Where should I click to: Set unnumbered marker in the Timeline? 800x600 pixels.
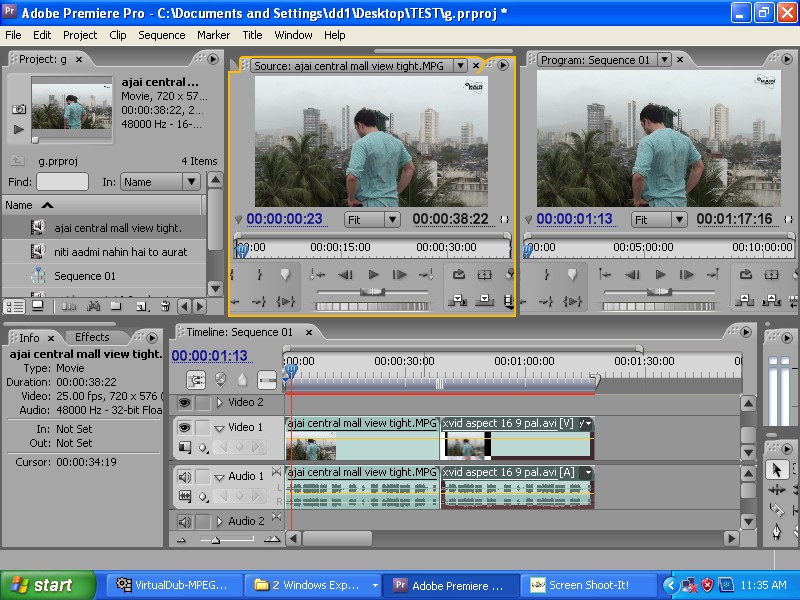point(242,379)
